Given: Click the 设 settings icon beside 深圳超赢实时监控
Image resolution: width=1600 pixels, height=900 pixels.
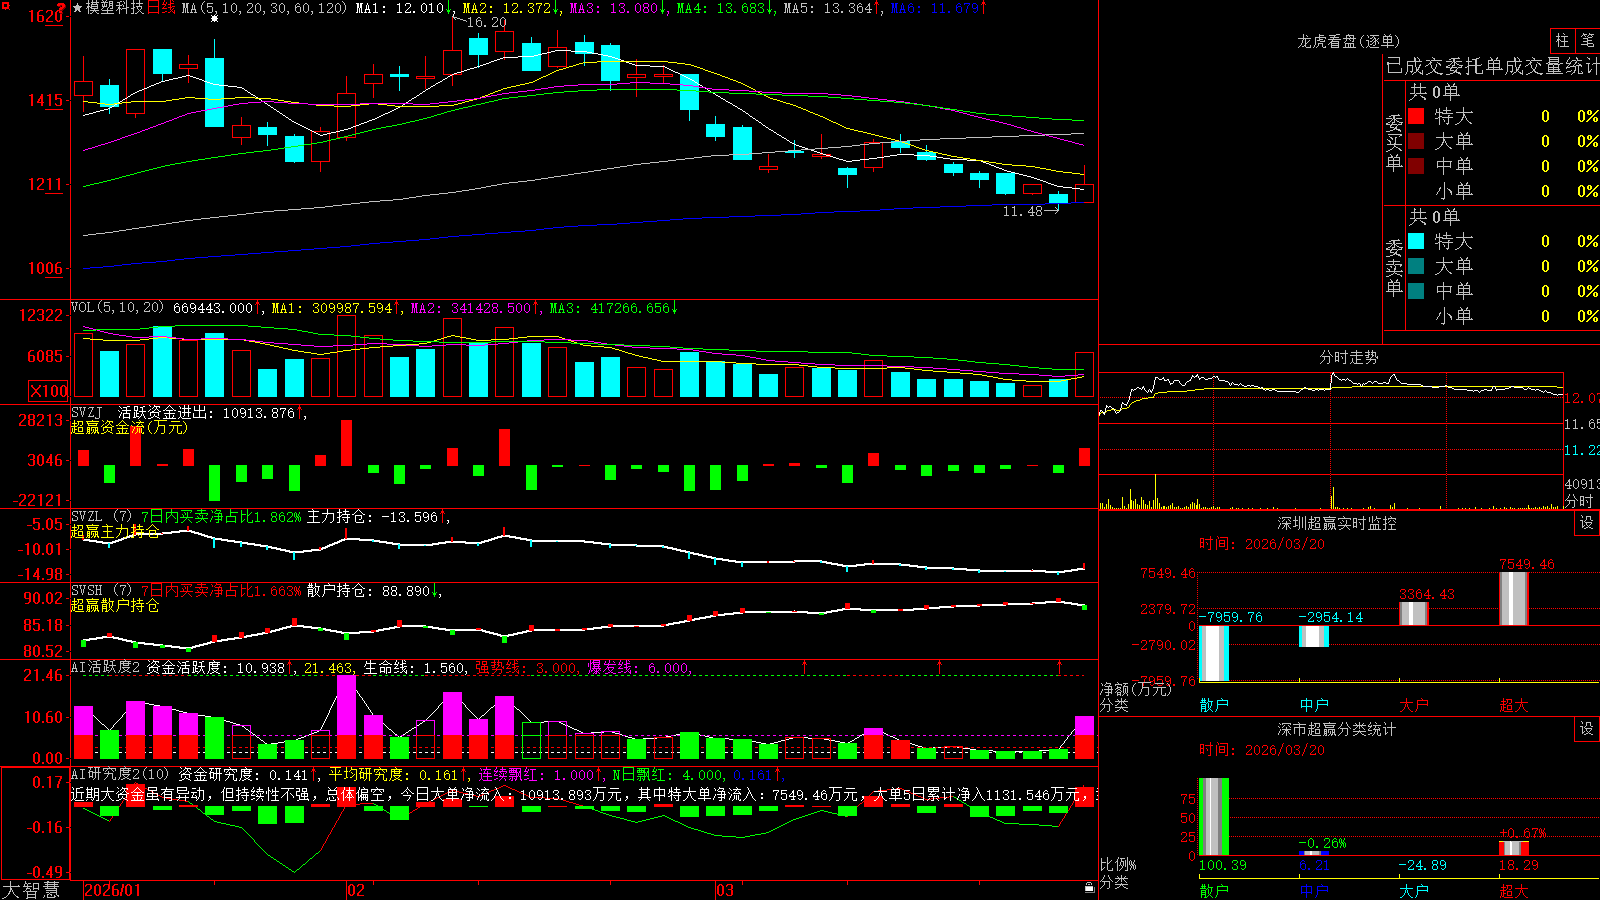Looking at the screenshot, I should [x=1587, y=523].
